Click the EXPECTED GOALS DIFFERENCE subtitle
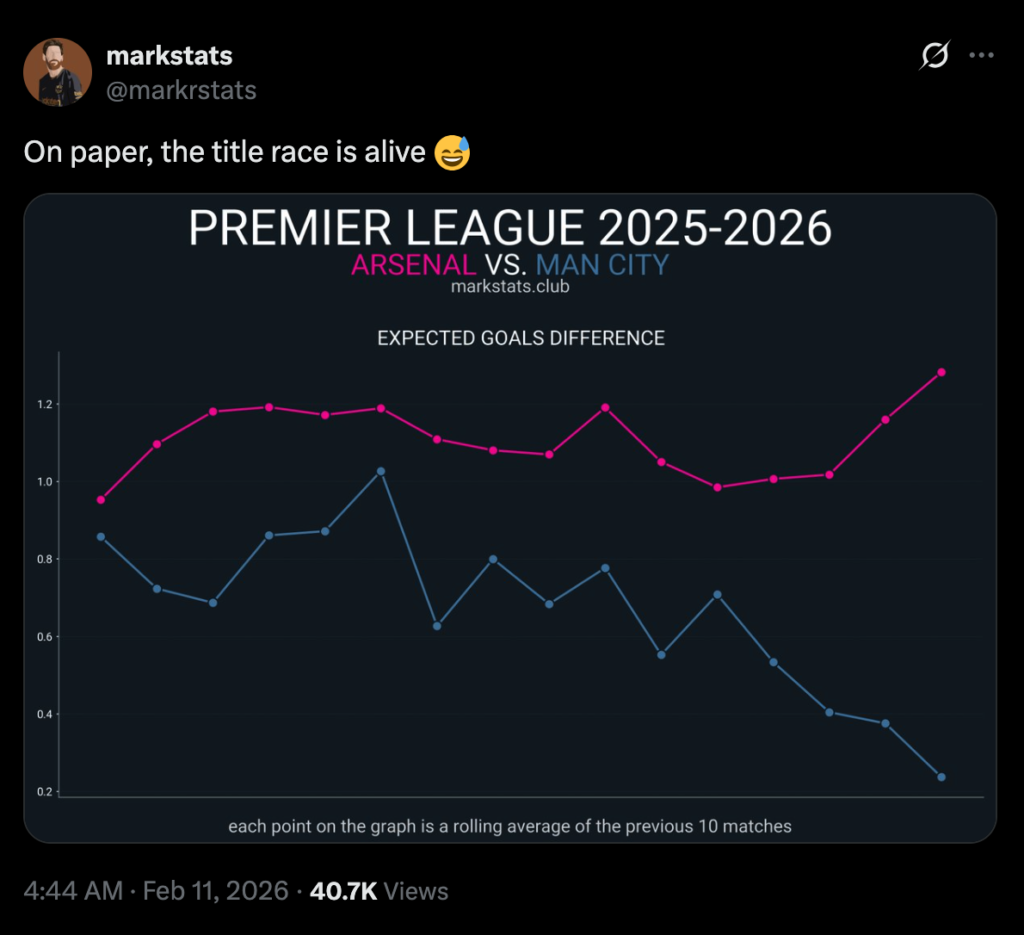Screen dimensions: 1024x935 [520, 338]
